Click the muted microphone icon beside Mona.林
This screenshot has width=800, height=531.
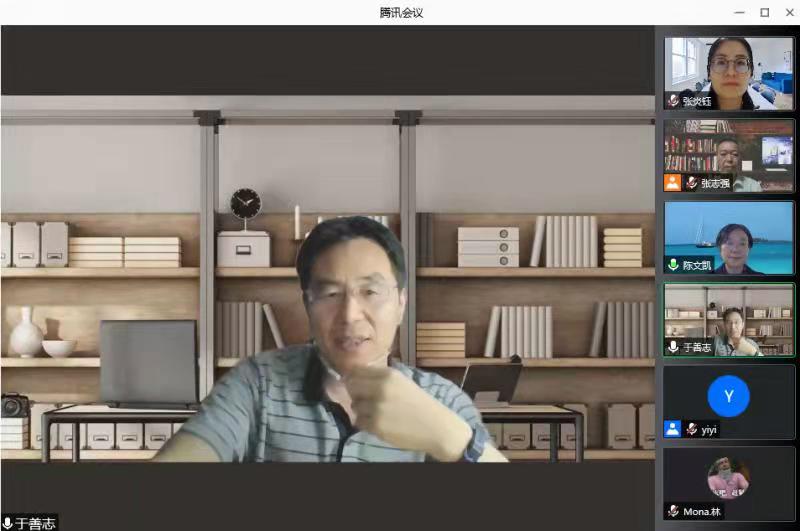click(x=673, y=511)
